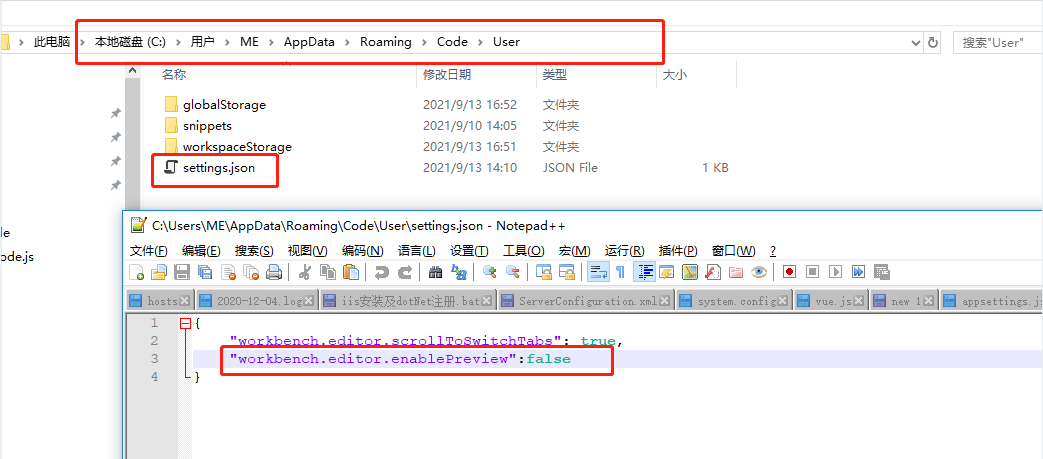Expand breadcrumb chevron after 本地磁盘 (C:)

178,42
